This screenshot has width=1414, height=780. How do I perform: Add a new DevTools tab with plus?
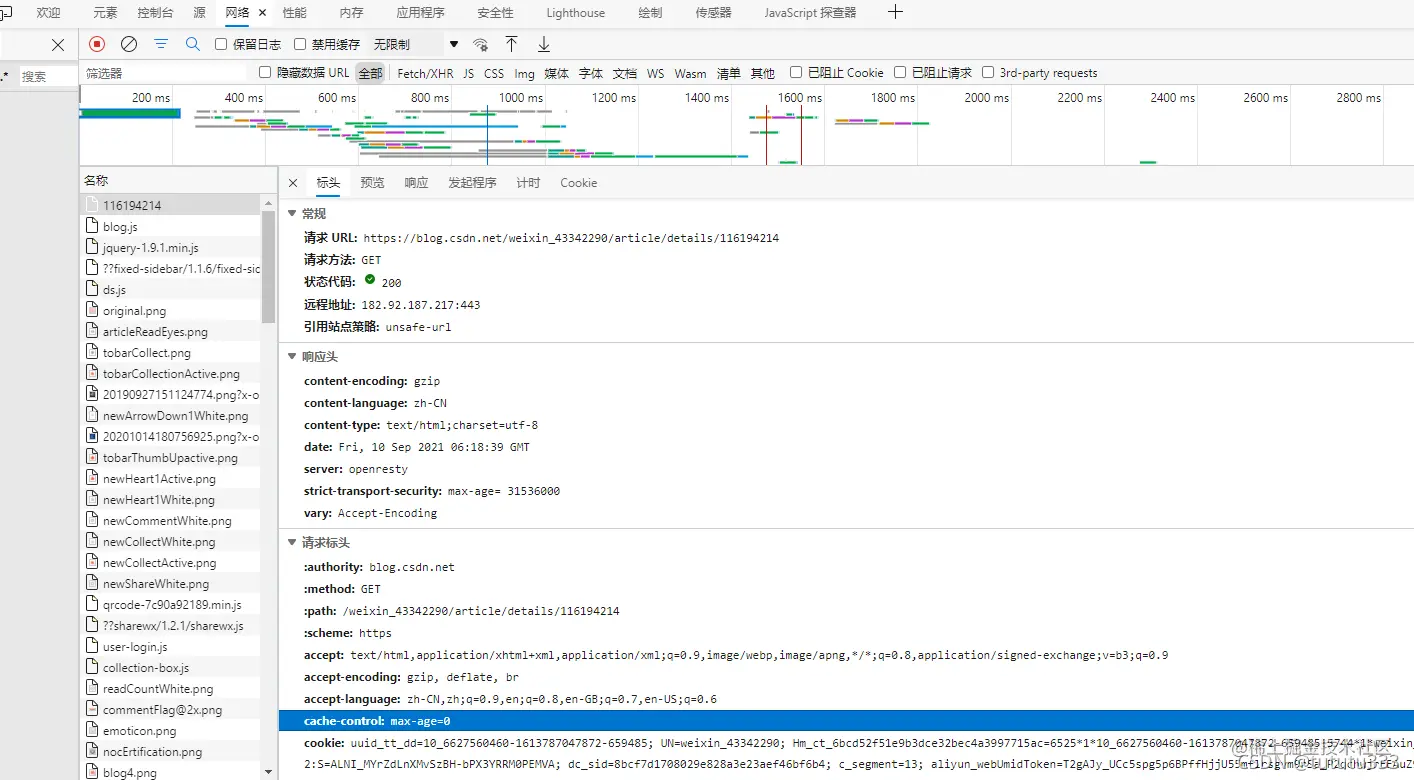[895, 12]
